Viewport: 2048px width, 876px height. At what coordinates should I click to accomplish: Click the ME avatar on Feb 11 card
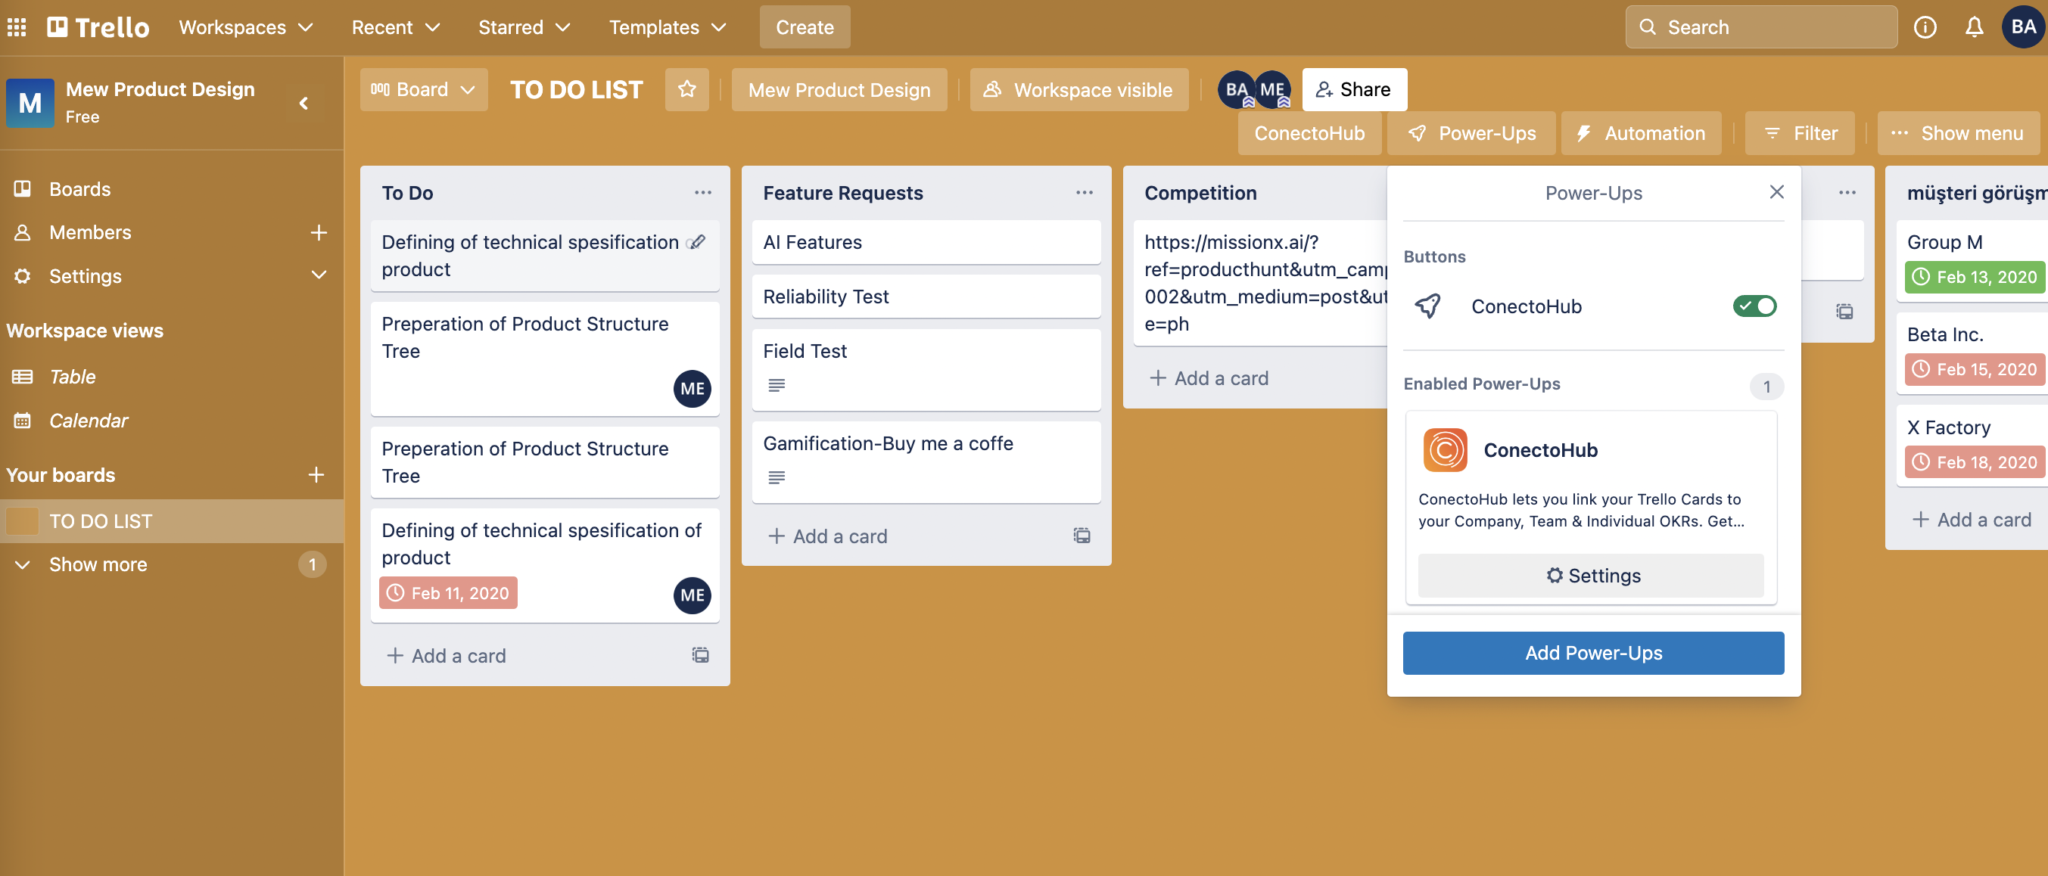point(692,595)
